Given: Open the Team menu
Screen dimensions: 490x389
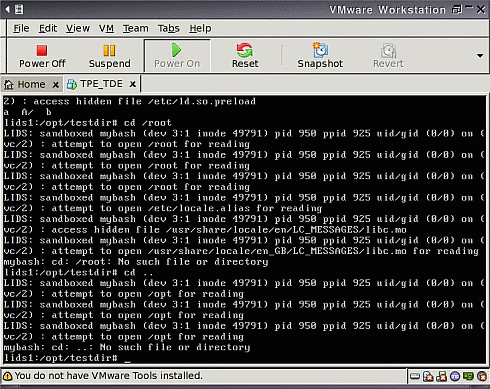Looking at the screenshot, I should coord(135,28).
